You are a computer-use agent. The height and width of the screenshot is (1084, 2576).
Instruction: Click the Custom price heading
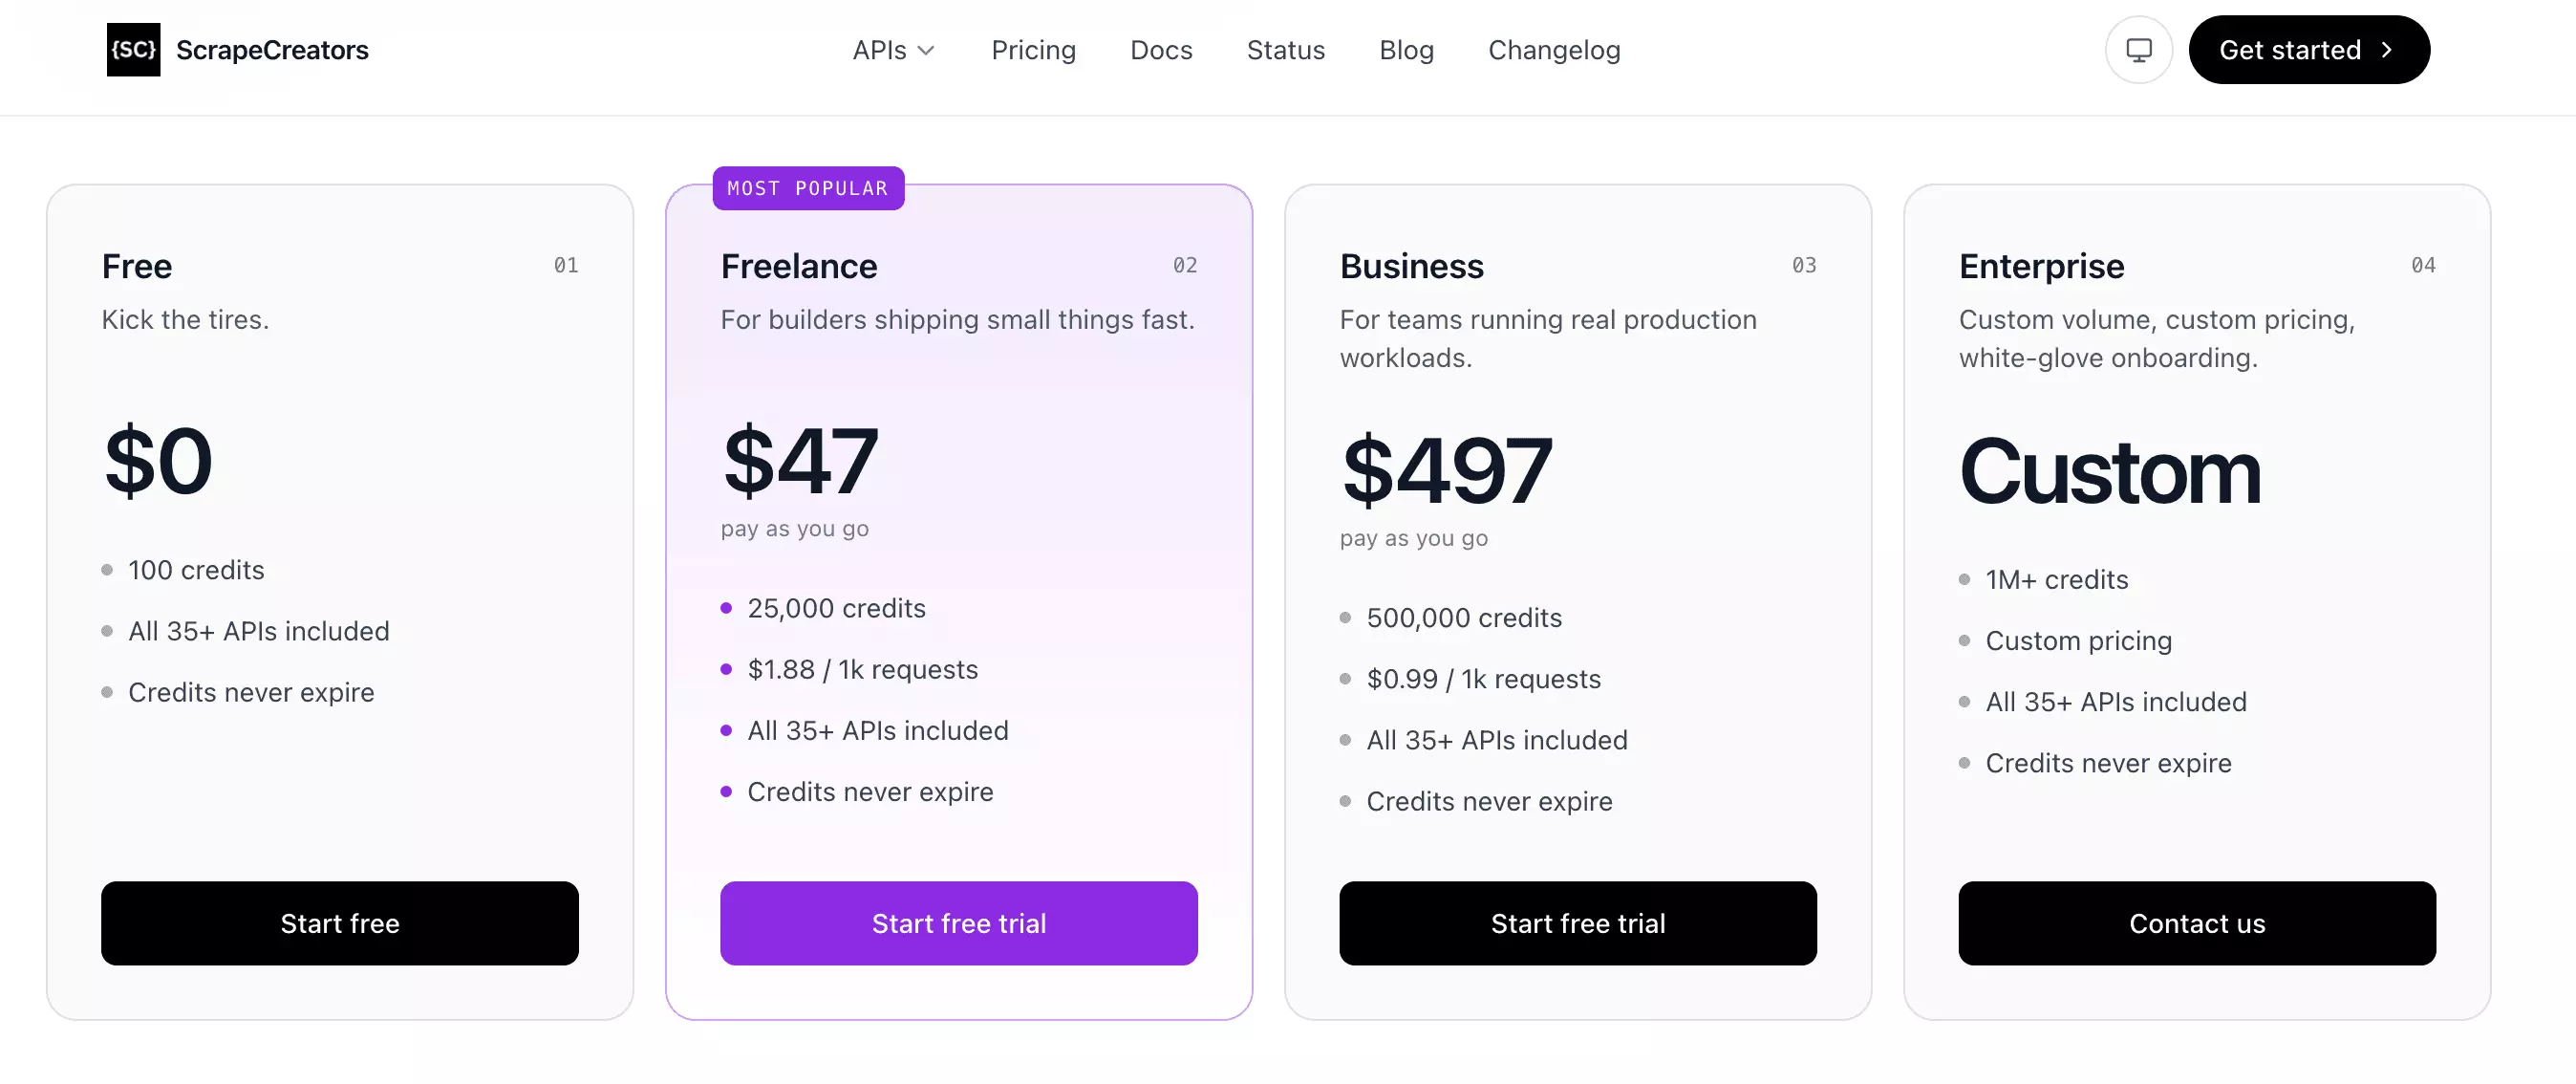(2109, 472)
